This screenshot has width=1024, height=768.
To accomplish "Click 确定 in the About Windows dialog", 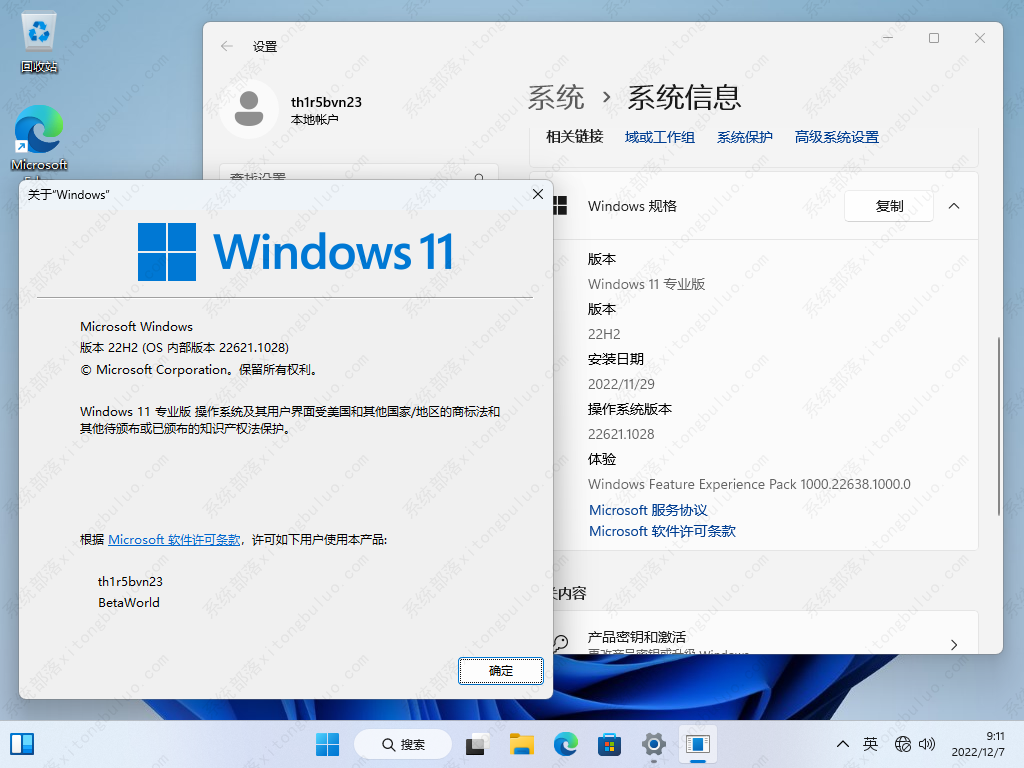I will pos(500,671).
